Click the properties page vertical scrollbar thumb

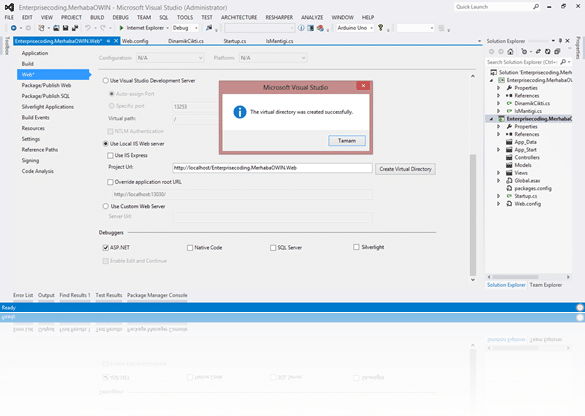coord(473,215)
